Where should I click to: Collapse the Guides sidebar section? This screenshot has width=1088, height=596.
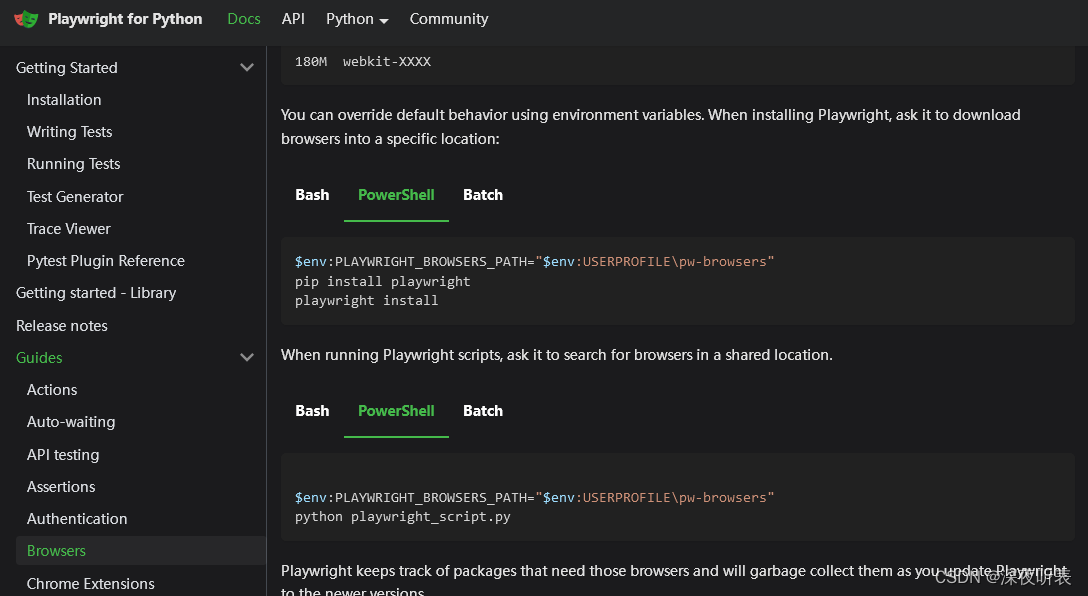247,358
